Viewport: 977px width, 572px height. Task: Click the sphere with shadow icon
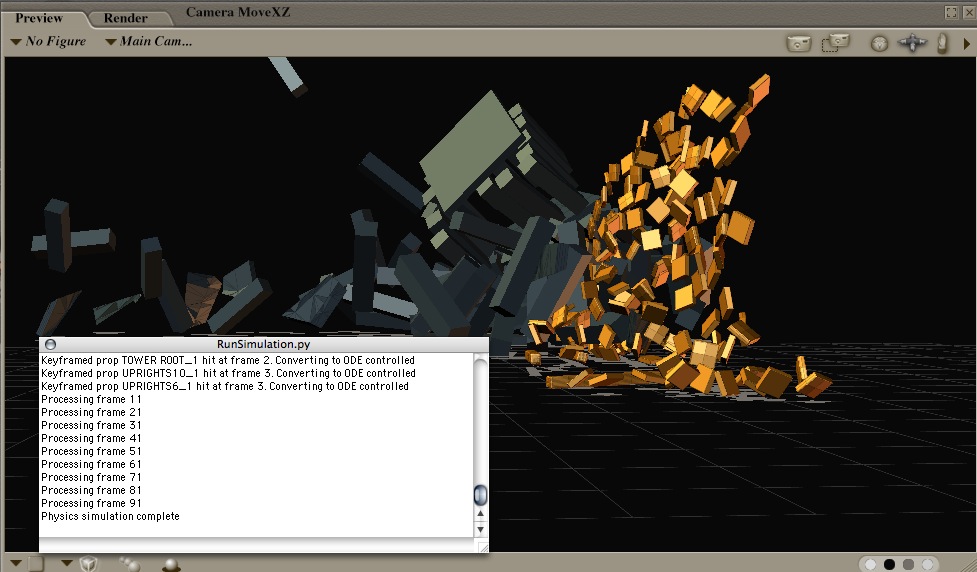point(171,564)
